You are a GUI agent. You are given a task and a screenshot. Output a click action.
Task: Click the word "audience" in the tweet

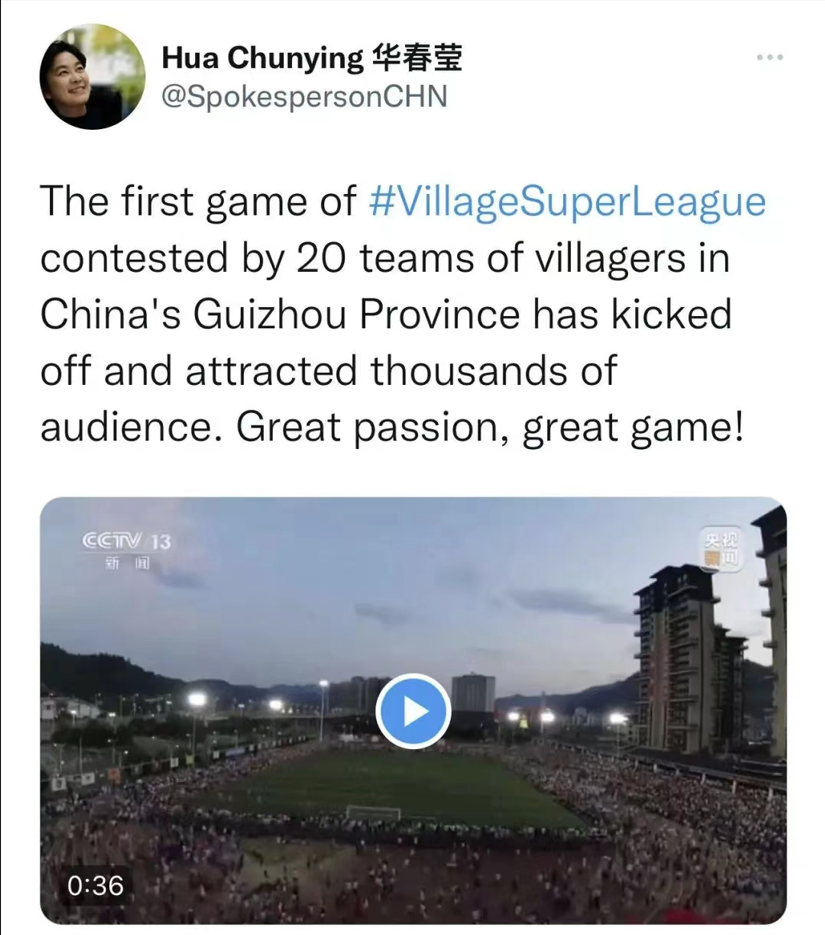pyautogui.click(x=126, y=428)
